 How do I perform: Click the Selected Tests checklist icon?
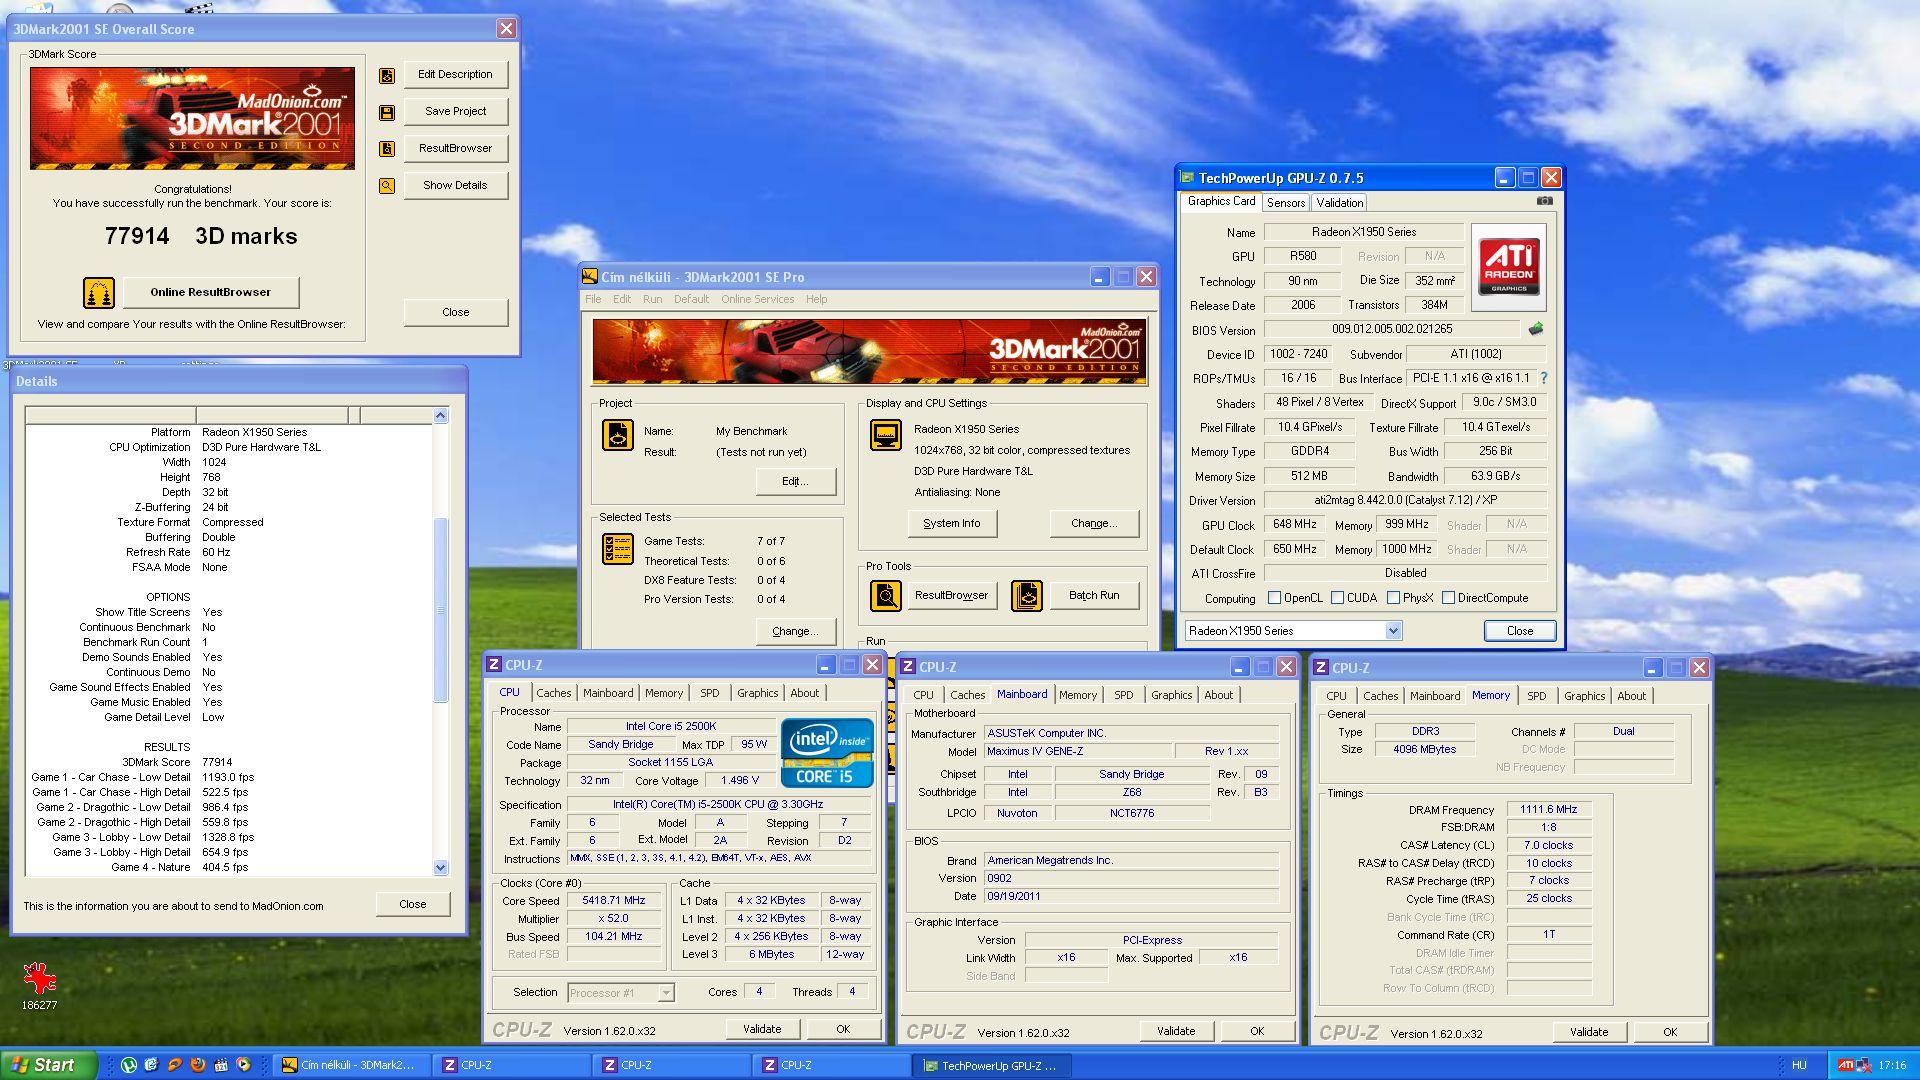[618, 549]
